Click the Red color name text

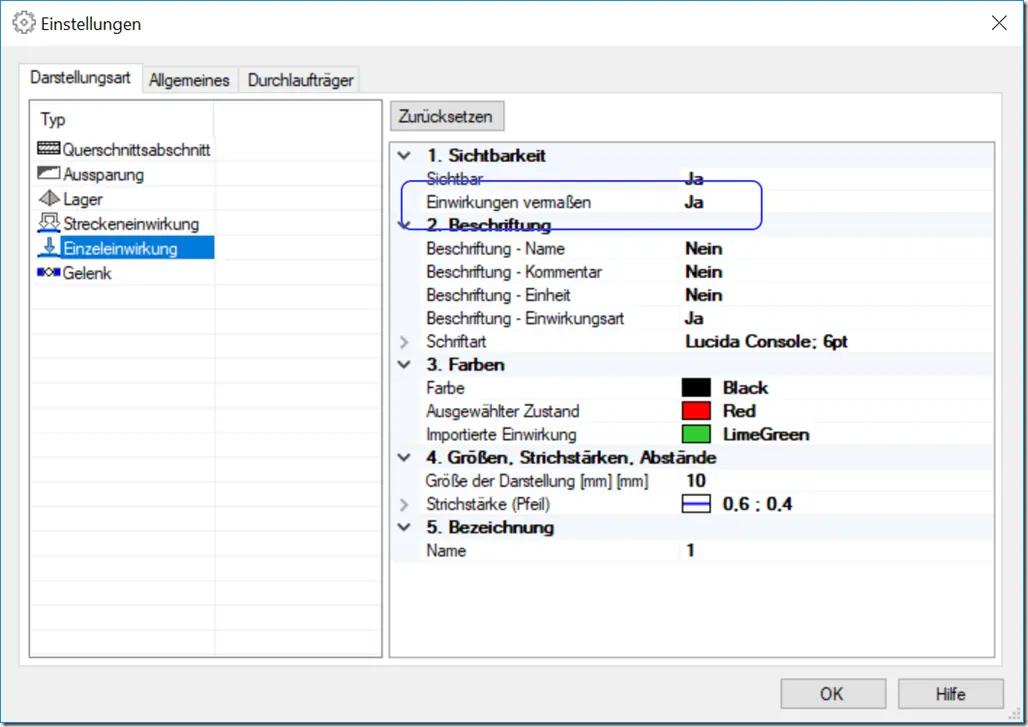[740, 411]
